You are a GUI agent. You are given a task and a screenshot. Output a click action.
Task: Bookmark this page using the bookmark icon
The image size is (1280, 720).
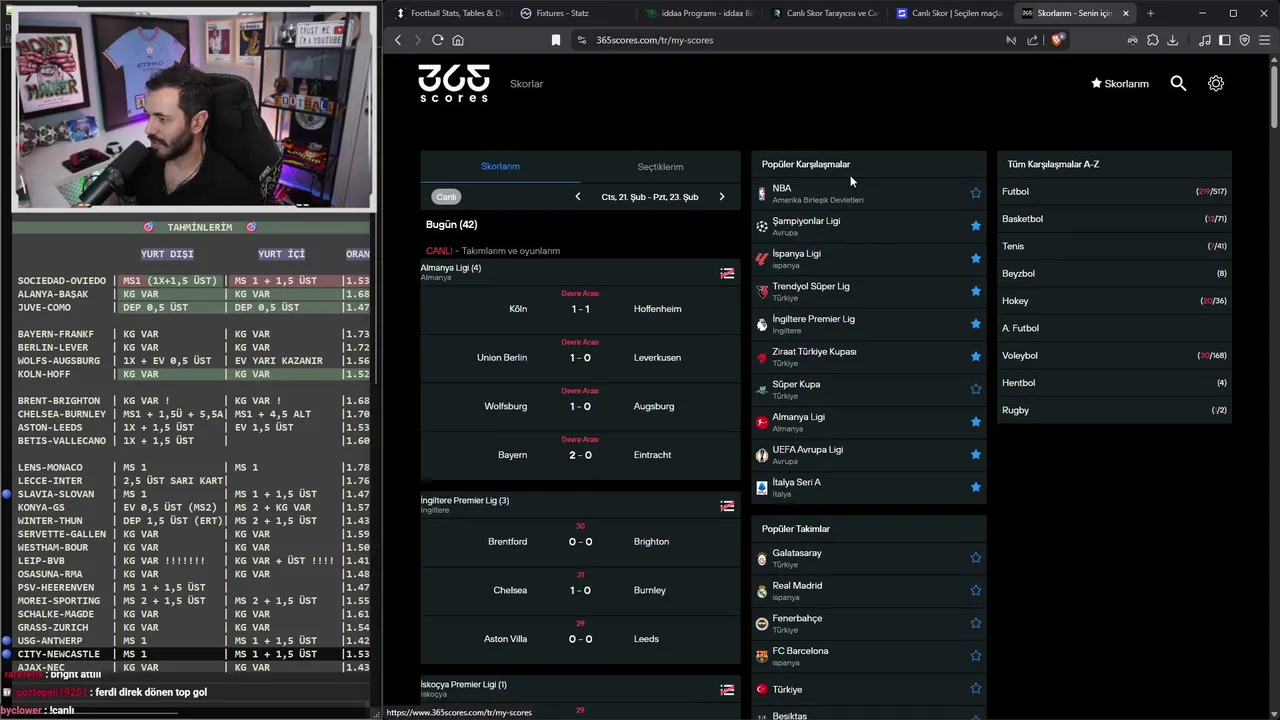click(x=556, y=40)
